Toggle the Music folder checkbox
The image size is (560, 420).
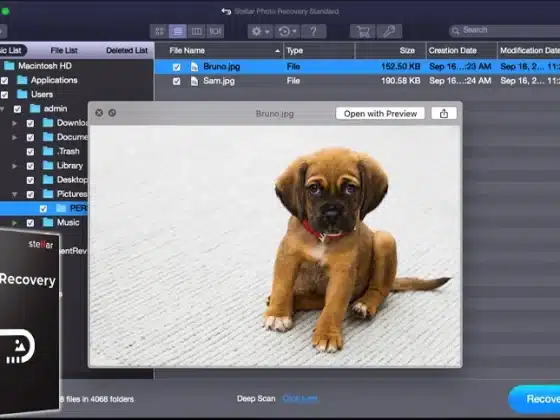pos(30,224)
